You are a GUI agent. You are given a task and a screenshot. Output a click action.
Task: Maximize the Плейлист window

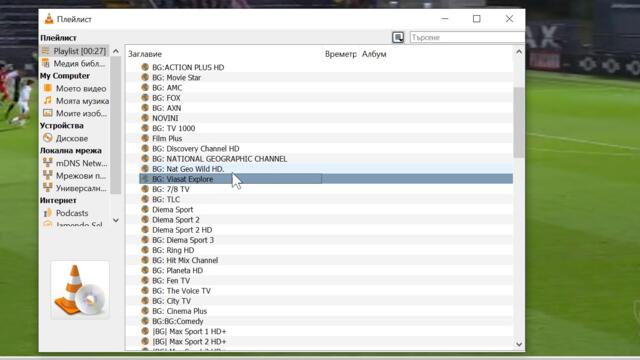click(x=477, y=19)
